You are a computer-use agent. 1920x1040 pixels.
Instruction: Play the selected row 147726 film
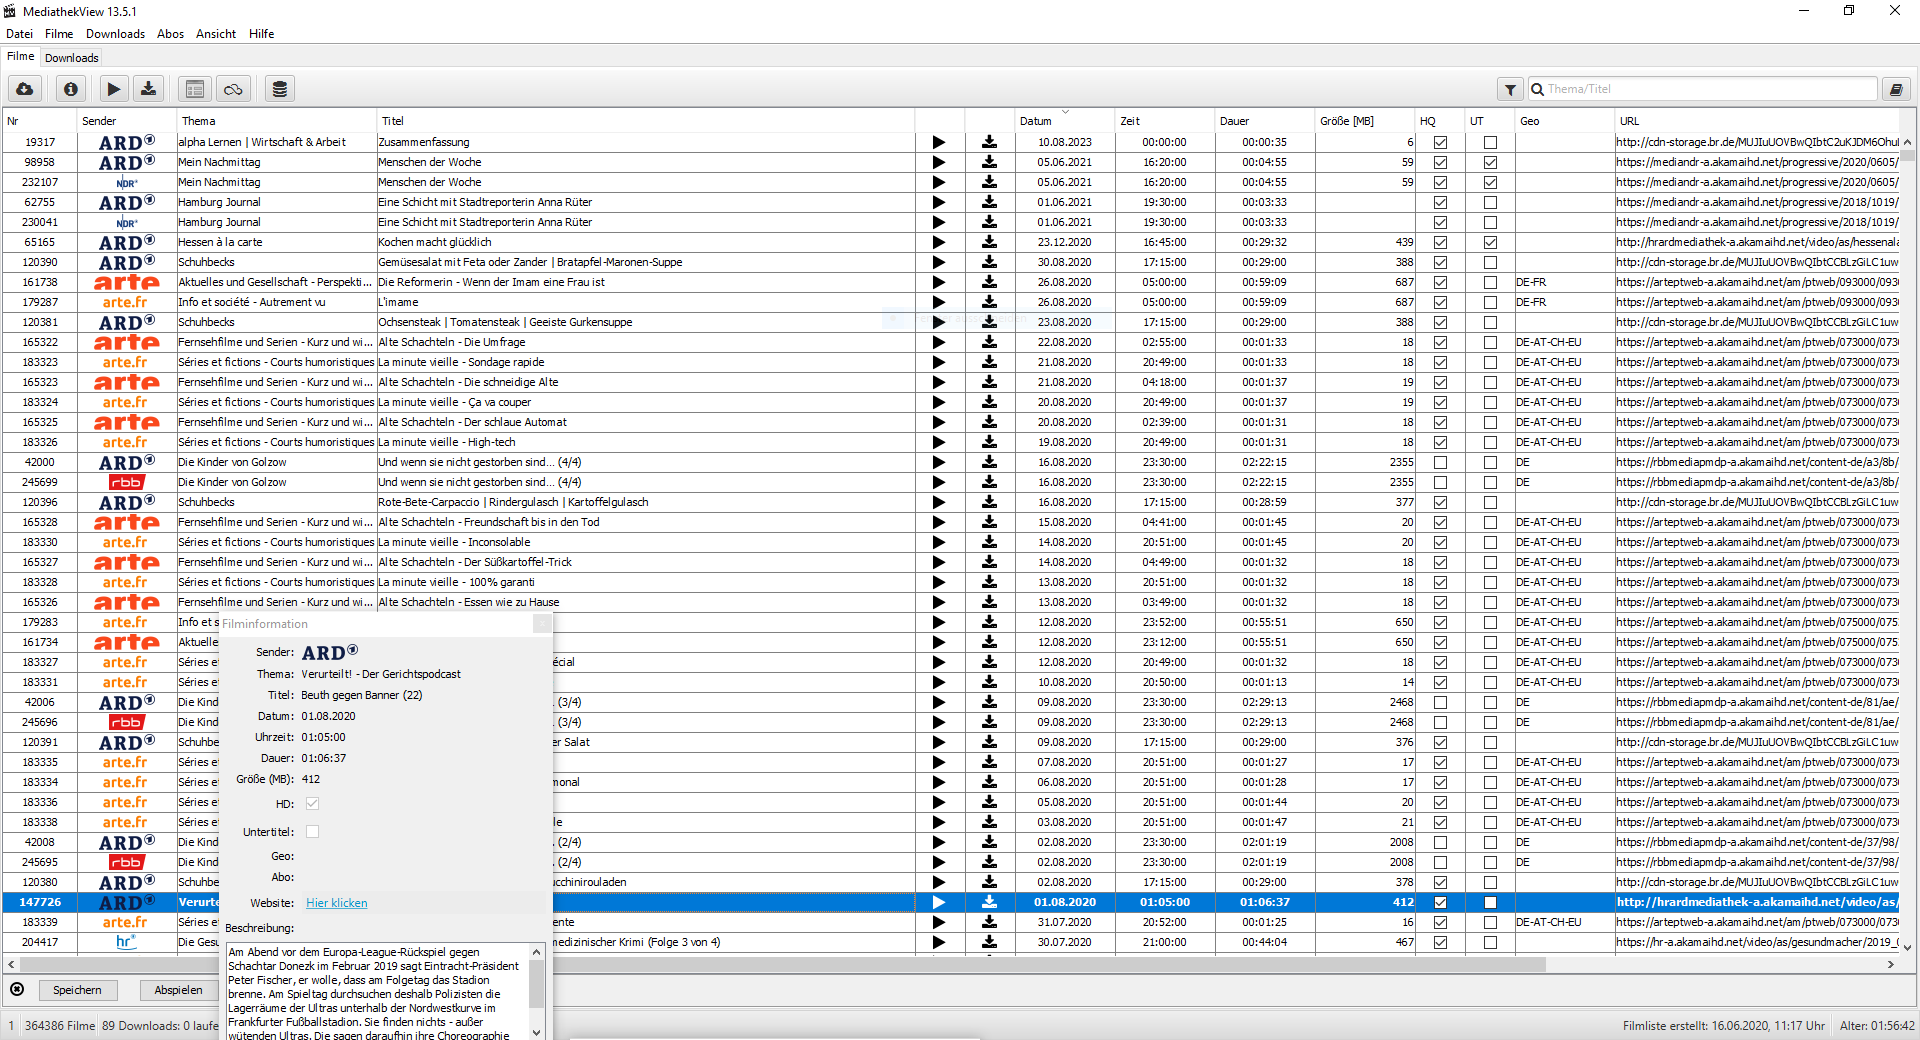938,902
